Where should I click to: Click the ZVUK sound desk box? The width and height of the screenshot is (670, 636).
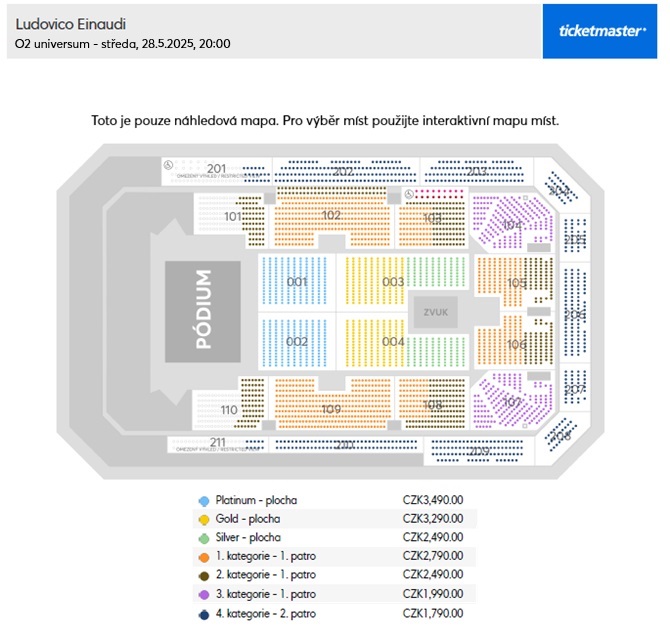tap(435, 312)
